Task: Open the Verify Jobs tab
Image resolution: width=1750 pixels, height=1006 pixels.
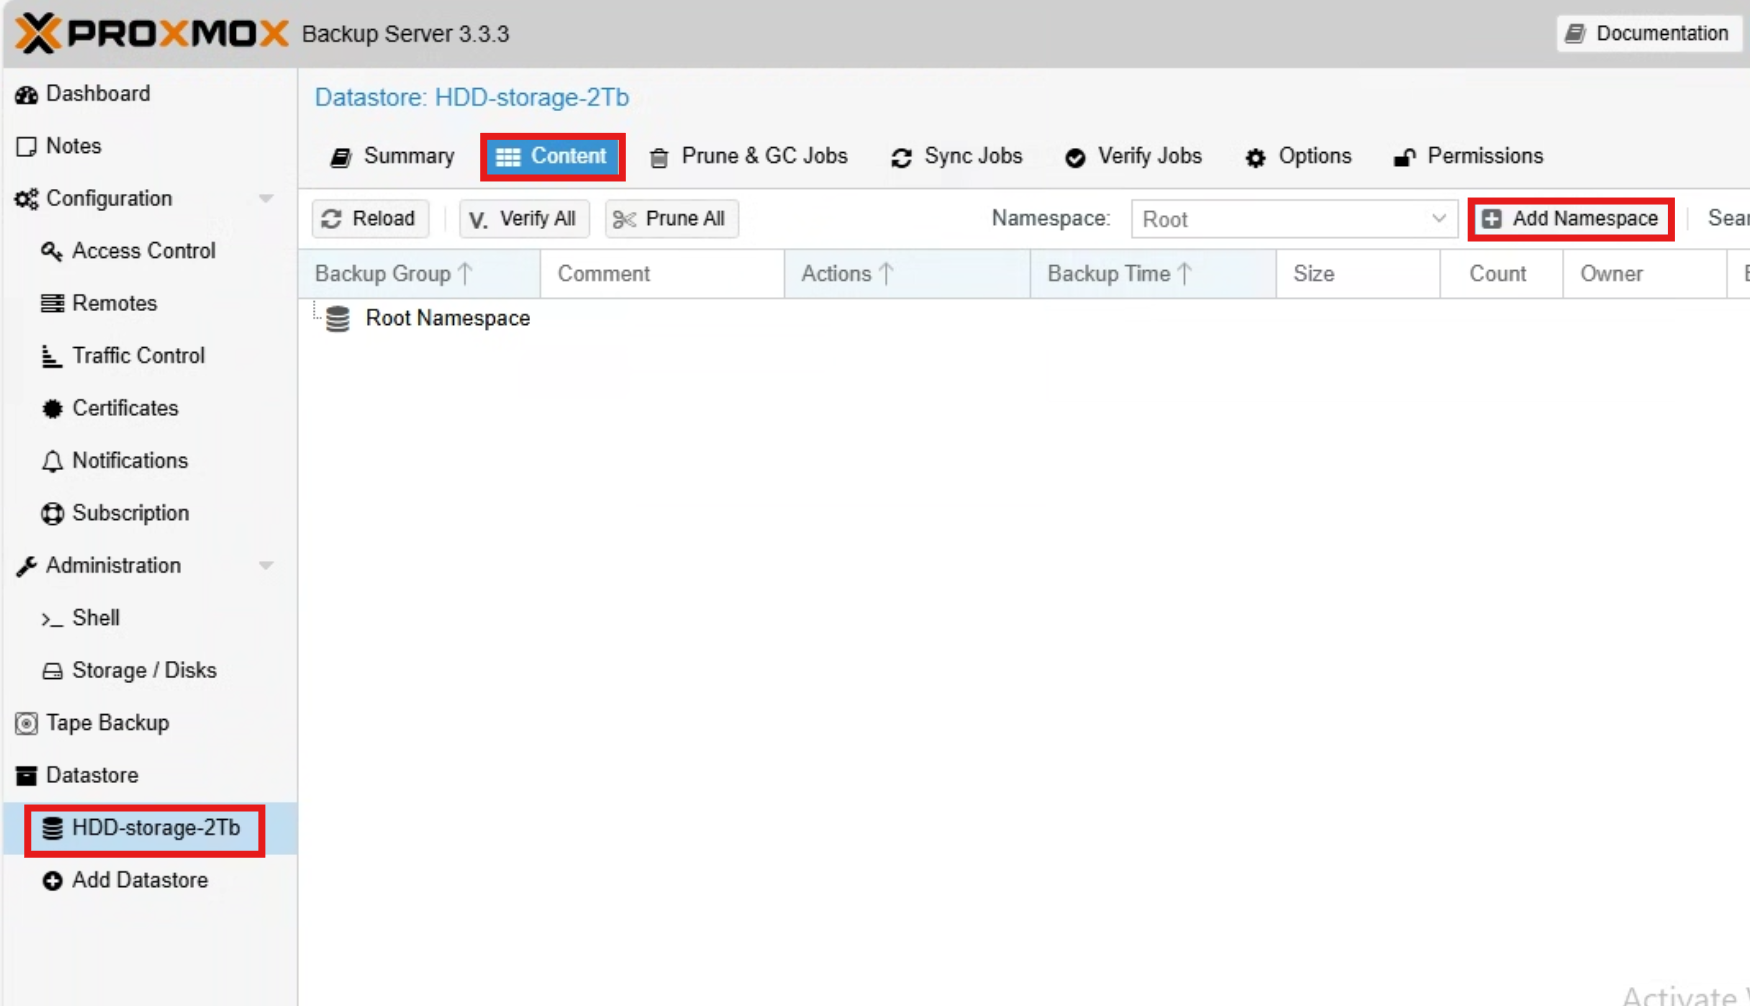Action: click(x=1133, y=157)
